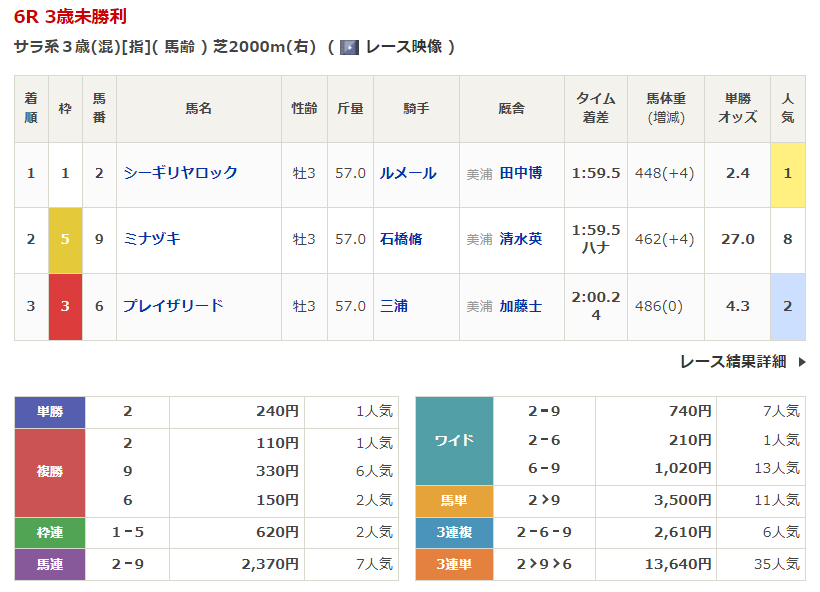This screenshot has width=820, height=592.
Task: Click the 単勝 payout label
Action: [x=50, y=412]
